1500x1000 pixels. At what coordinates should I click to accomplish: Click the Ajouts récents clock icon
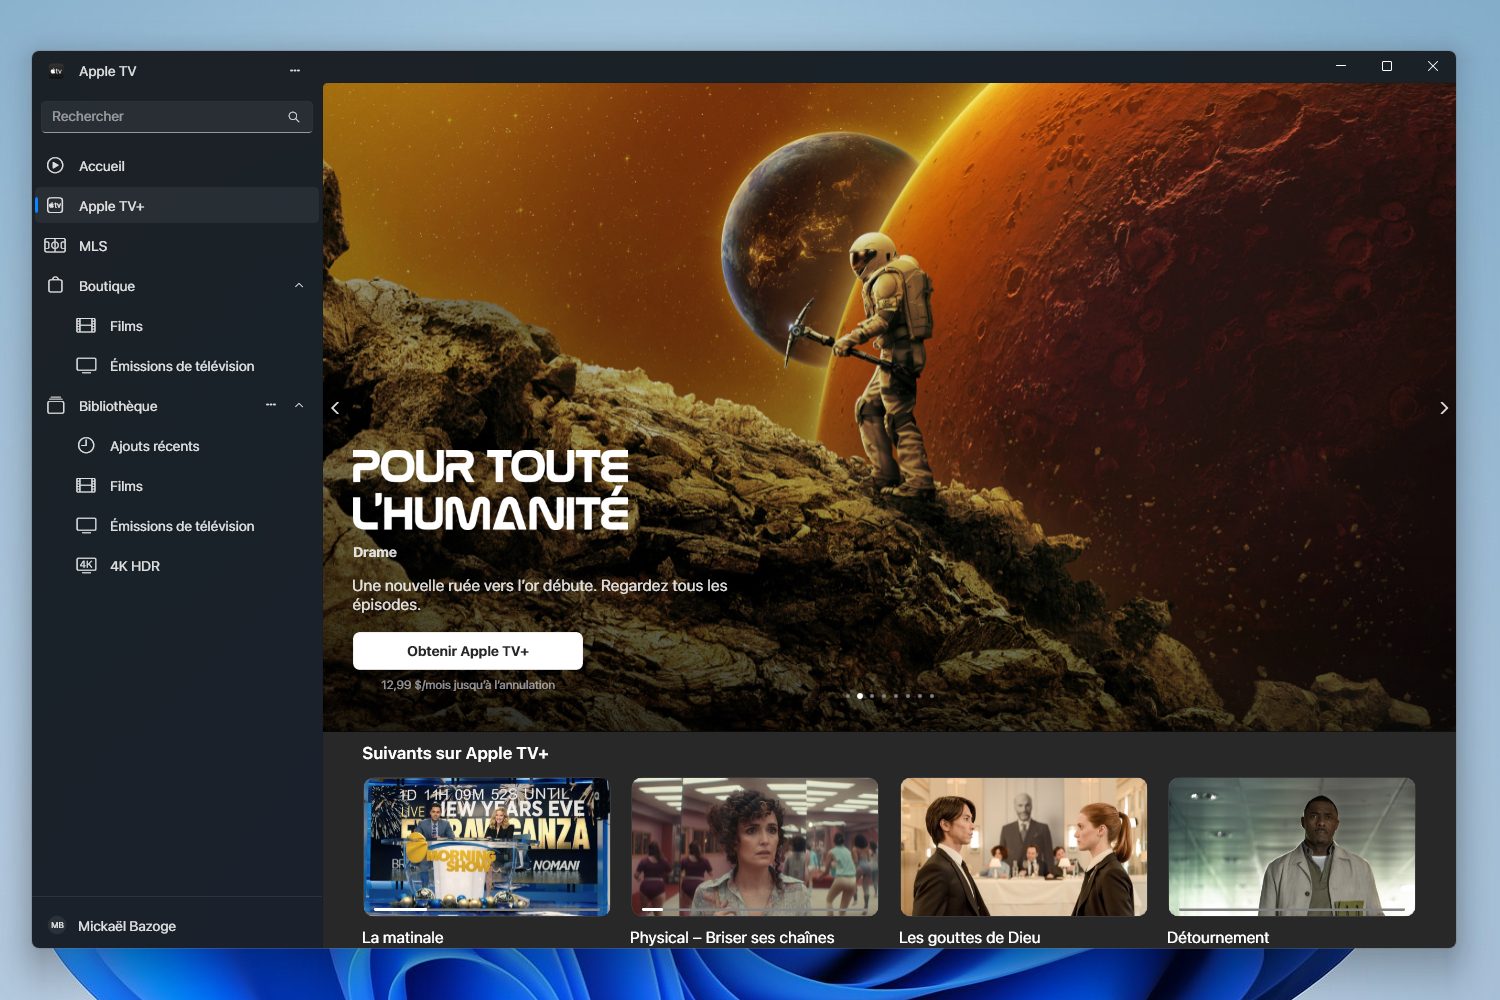pyautogui.click(x=86, y=445)
